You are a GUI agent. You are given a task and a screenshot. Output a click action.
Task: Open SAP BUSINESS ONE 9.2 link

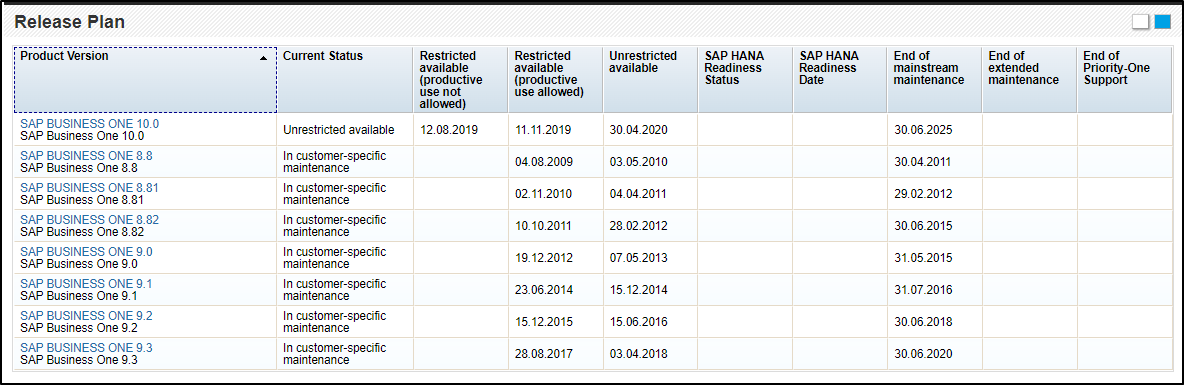click(86, 316)
